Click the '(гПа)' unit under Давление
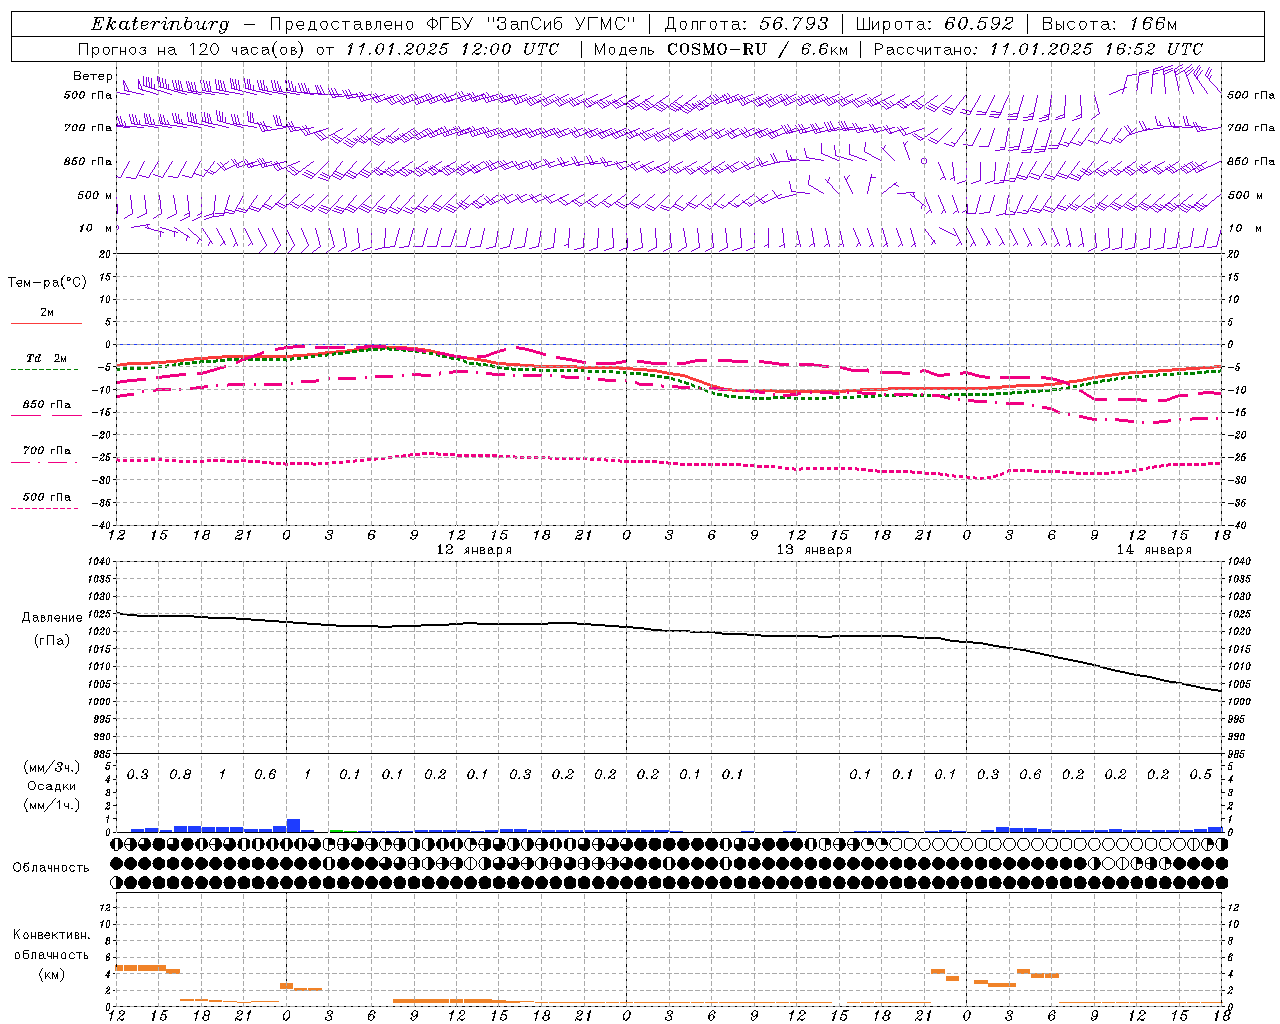This screenshot has width=1280, height=1024. [x=52, y=640]
